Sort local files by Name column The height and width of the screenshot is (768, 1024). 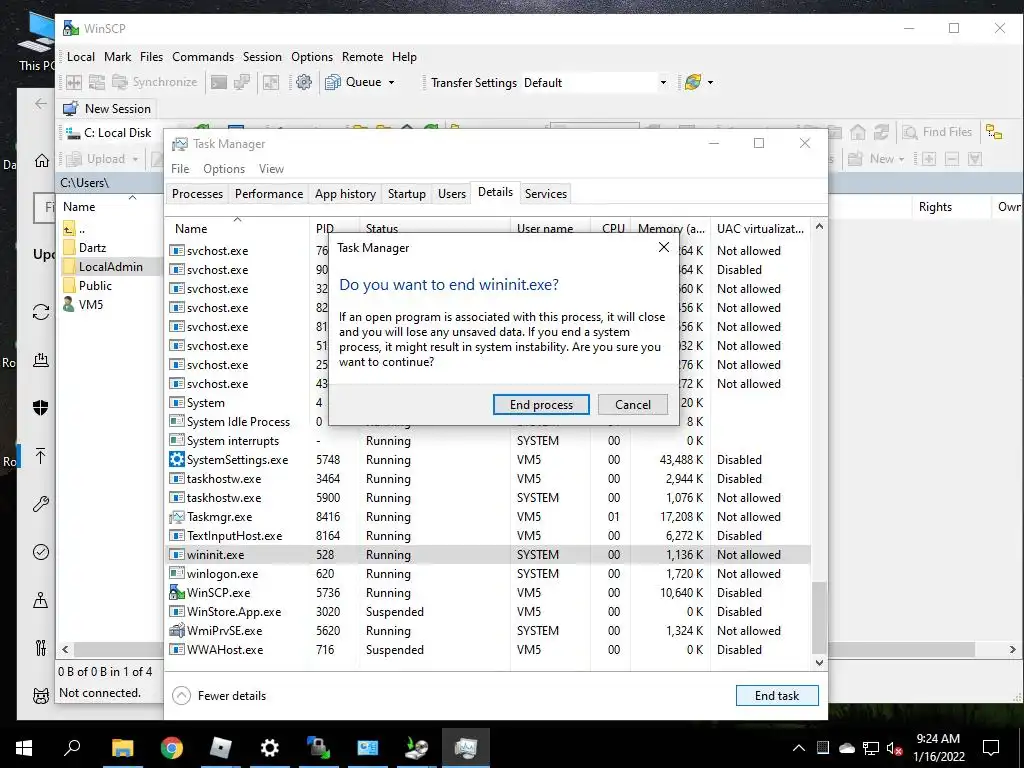coord(79,206)
